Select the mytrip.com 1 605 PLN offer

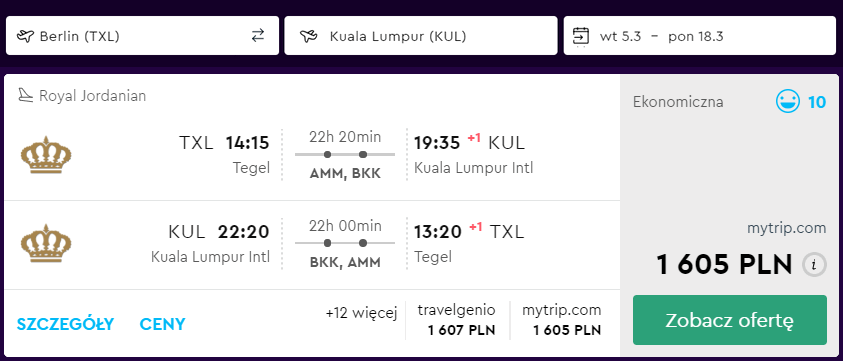561,320
